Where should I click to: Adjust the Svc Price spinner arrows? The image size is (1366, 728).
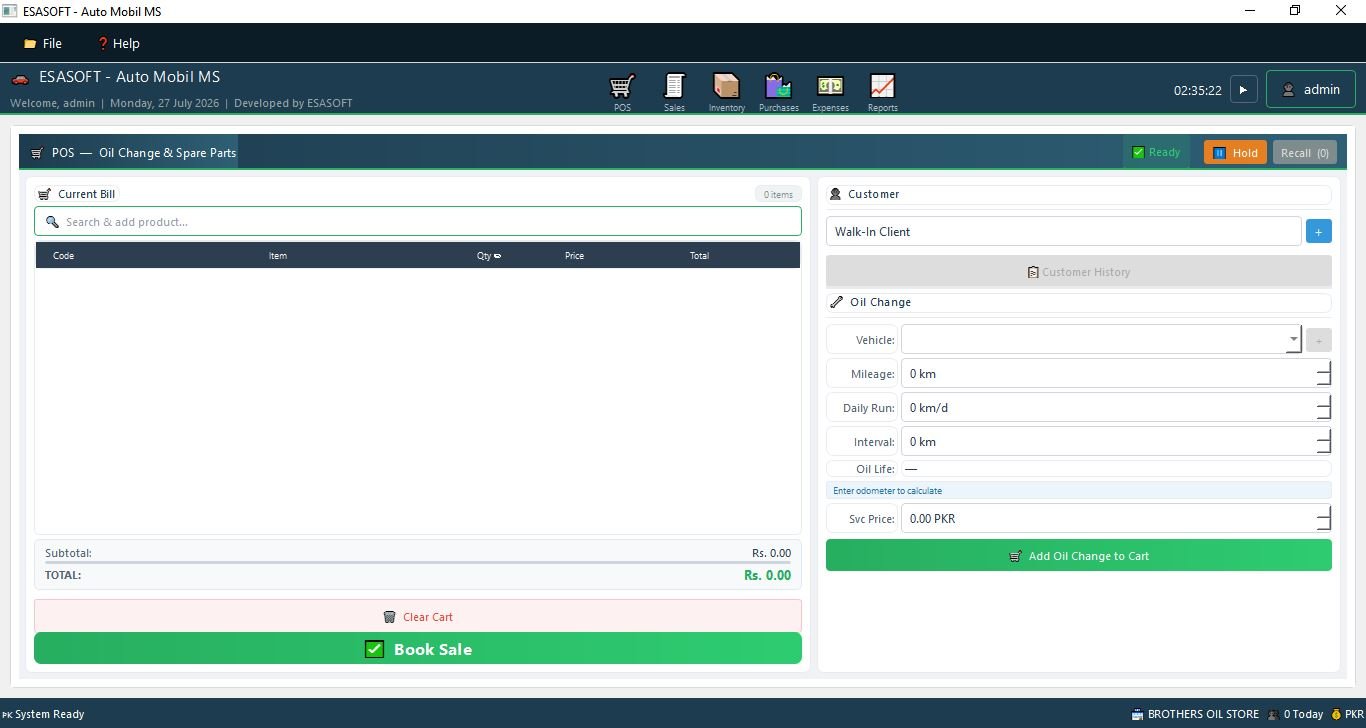click(x=1323, y=518)
